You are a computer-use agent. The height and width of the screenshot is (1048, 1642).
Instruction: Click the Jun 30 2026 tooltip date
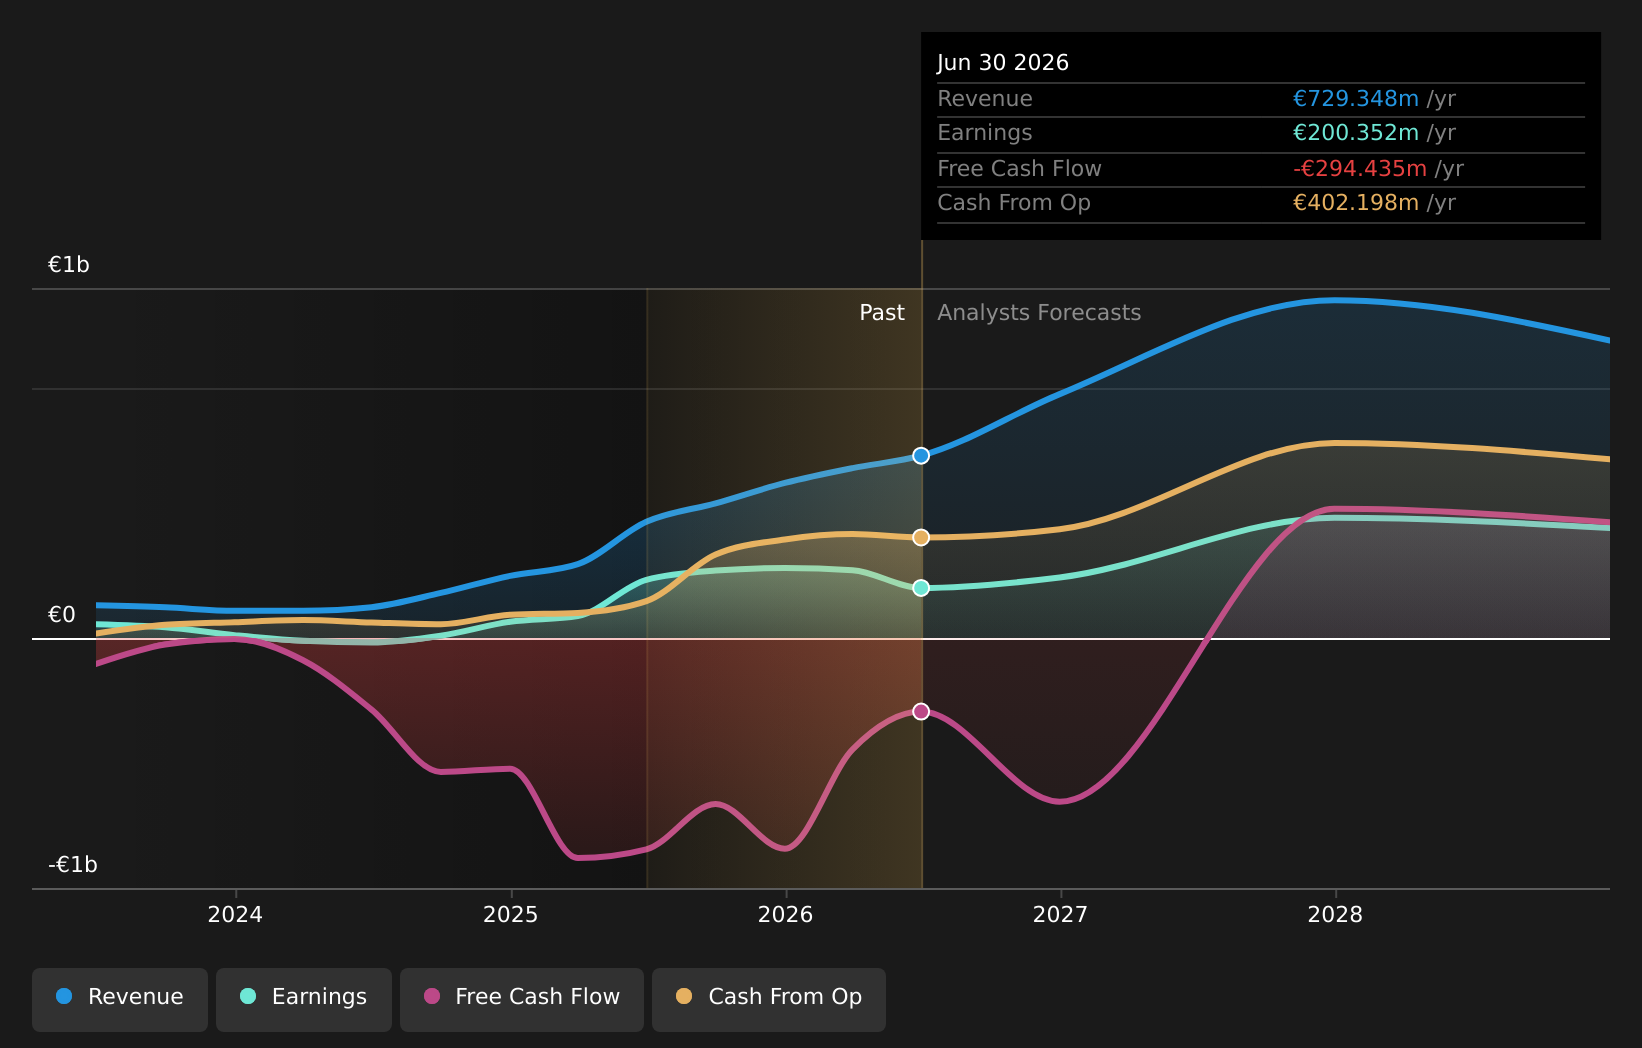click(1003, 63)
